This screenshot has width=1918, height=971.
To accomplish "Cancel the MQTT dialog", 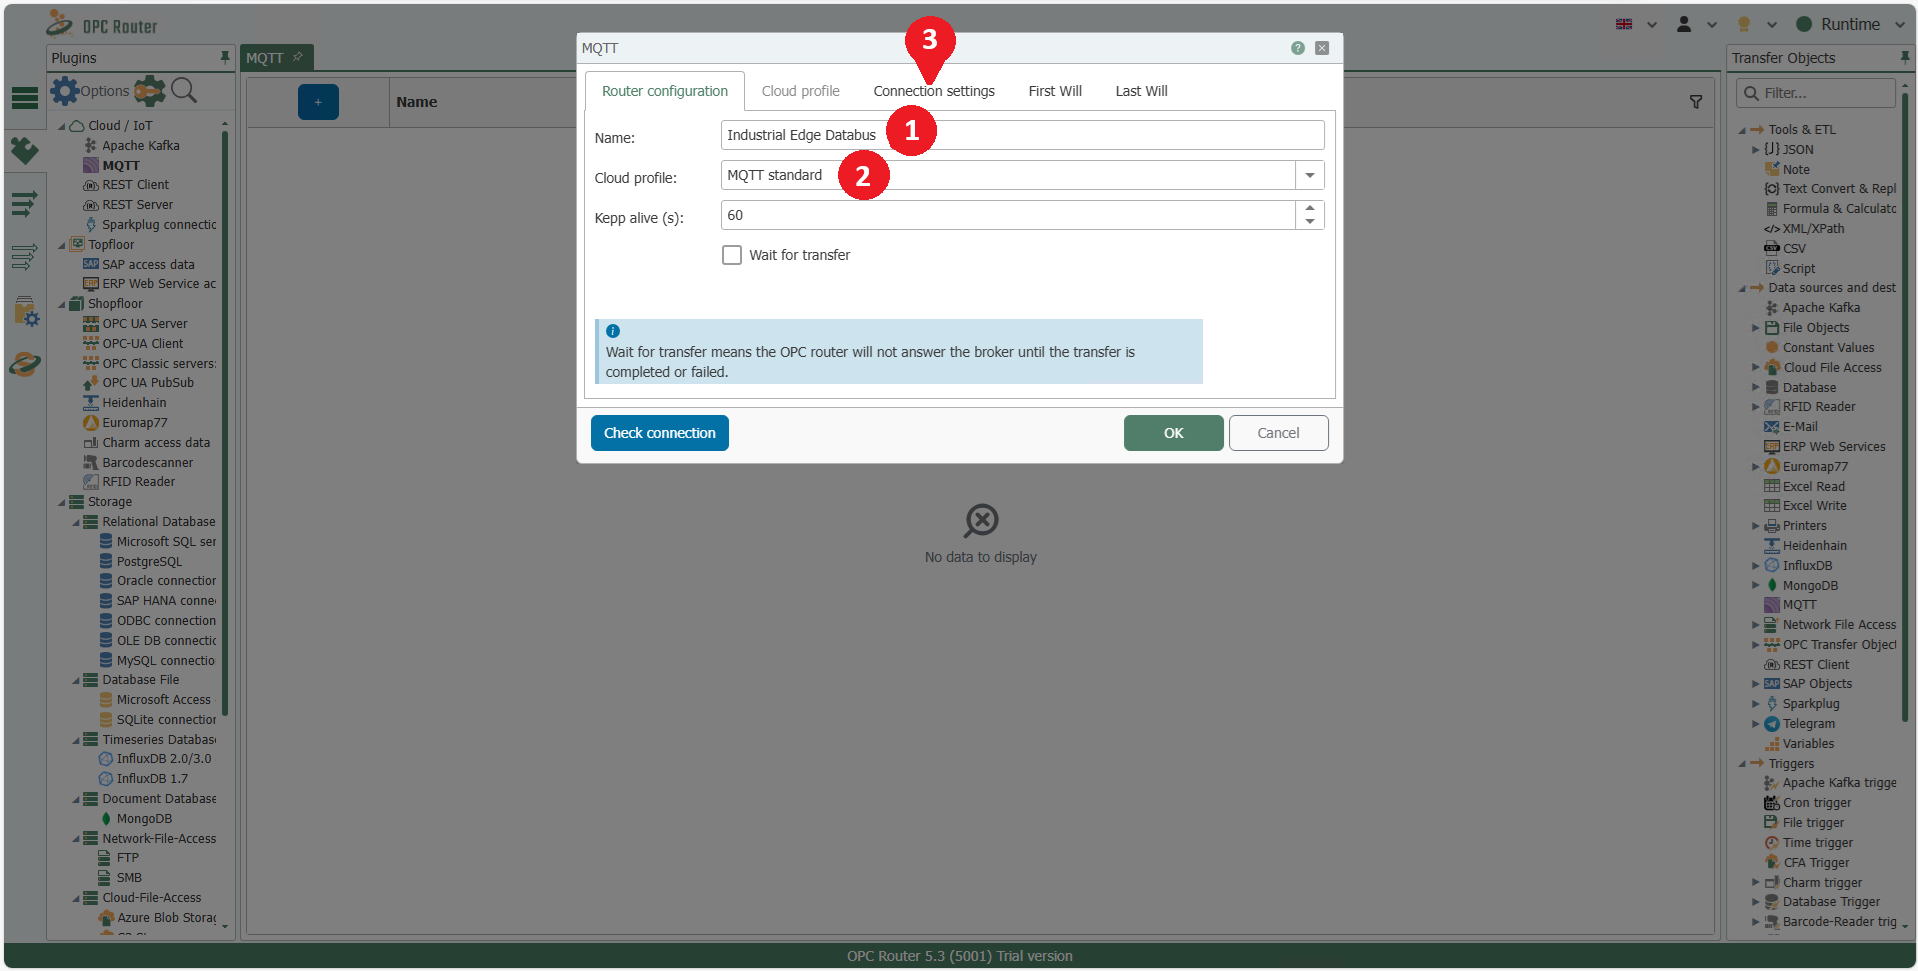I will [1278, 433].
